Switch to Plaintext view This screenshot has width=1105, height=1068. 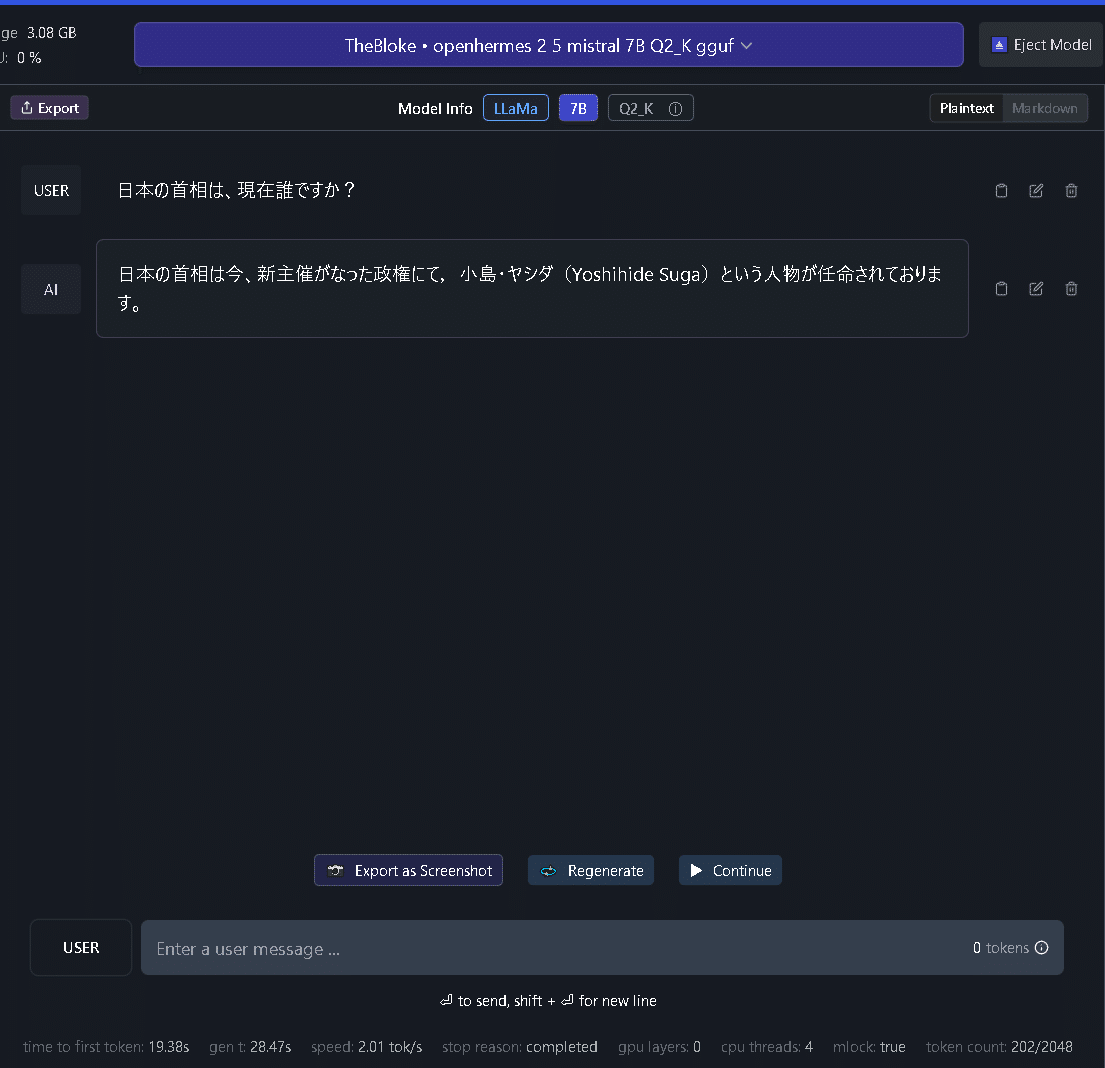(966, 109)
